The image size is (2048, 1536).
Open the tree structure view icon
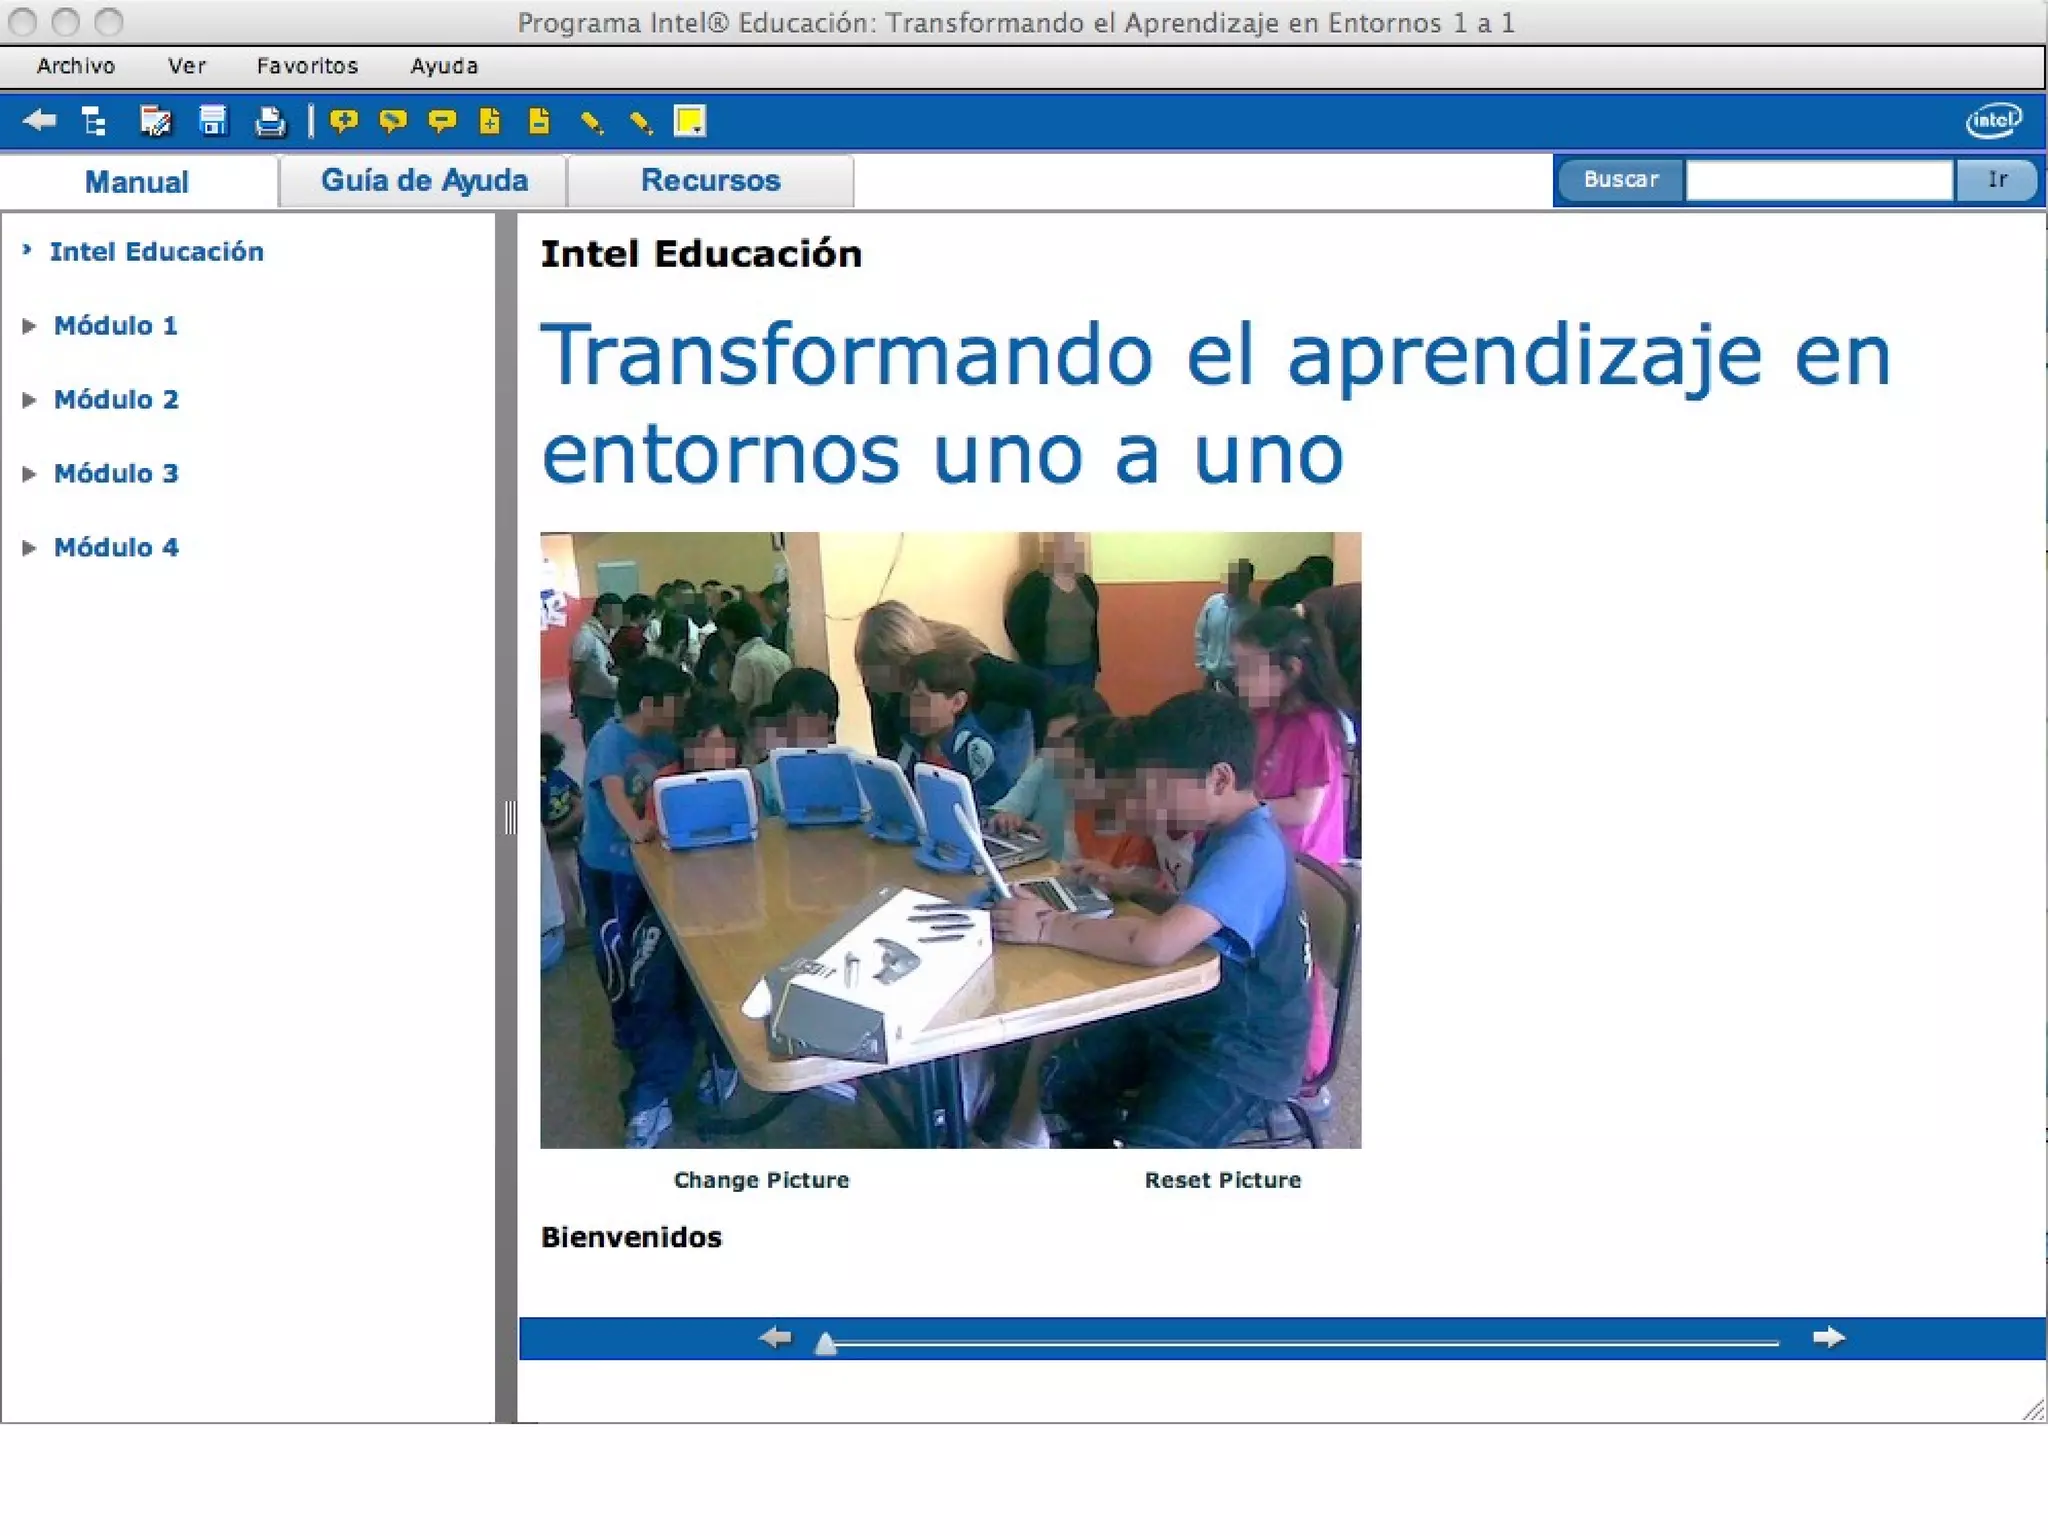coord(94,121)
